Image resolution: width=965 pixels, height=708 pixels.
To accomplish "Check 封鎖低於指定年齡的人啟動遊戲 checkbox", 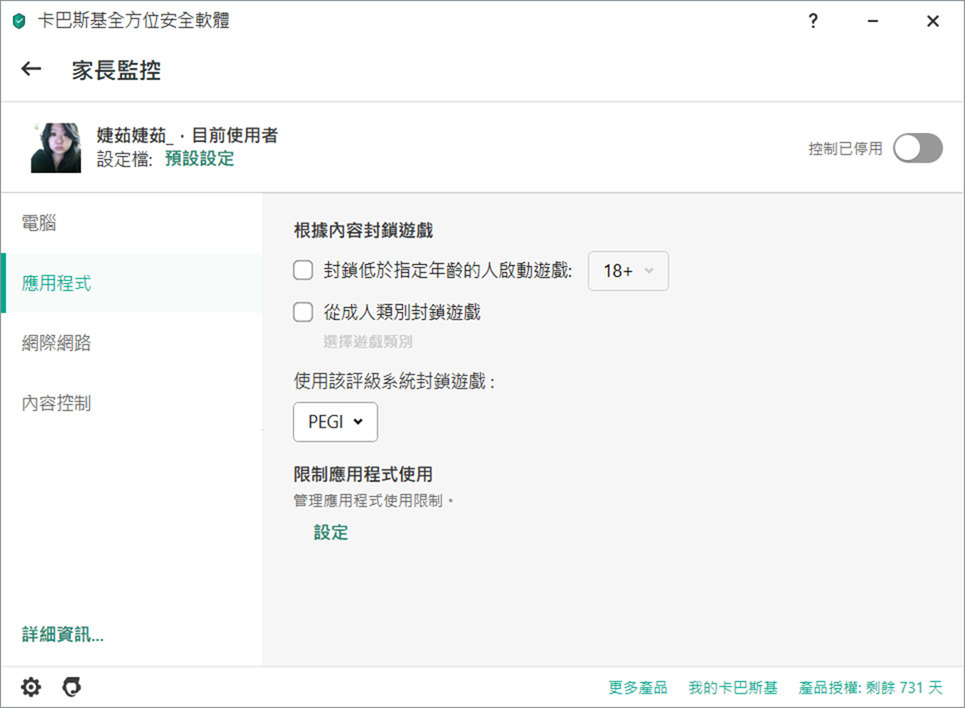I will [x=303, y=271].
